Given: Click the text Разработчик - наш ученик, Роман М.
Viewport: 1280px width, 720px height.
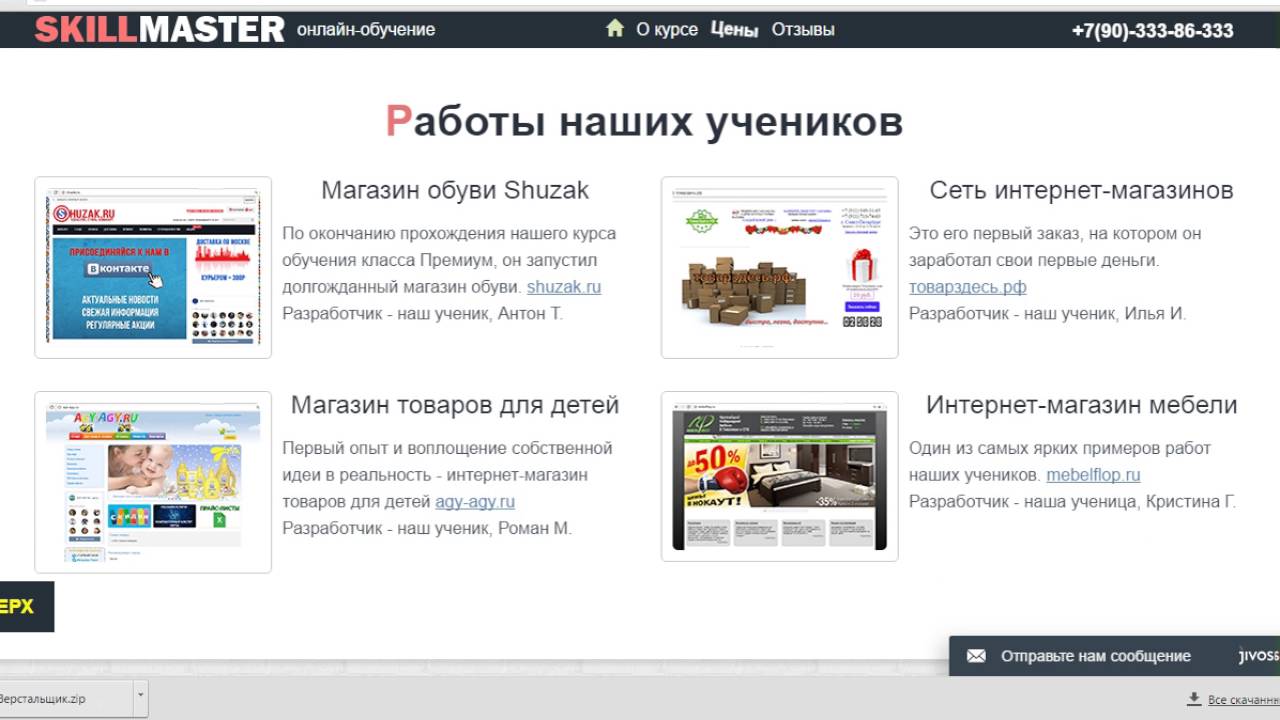Looking at the screenshot, I should (427, 528).
